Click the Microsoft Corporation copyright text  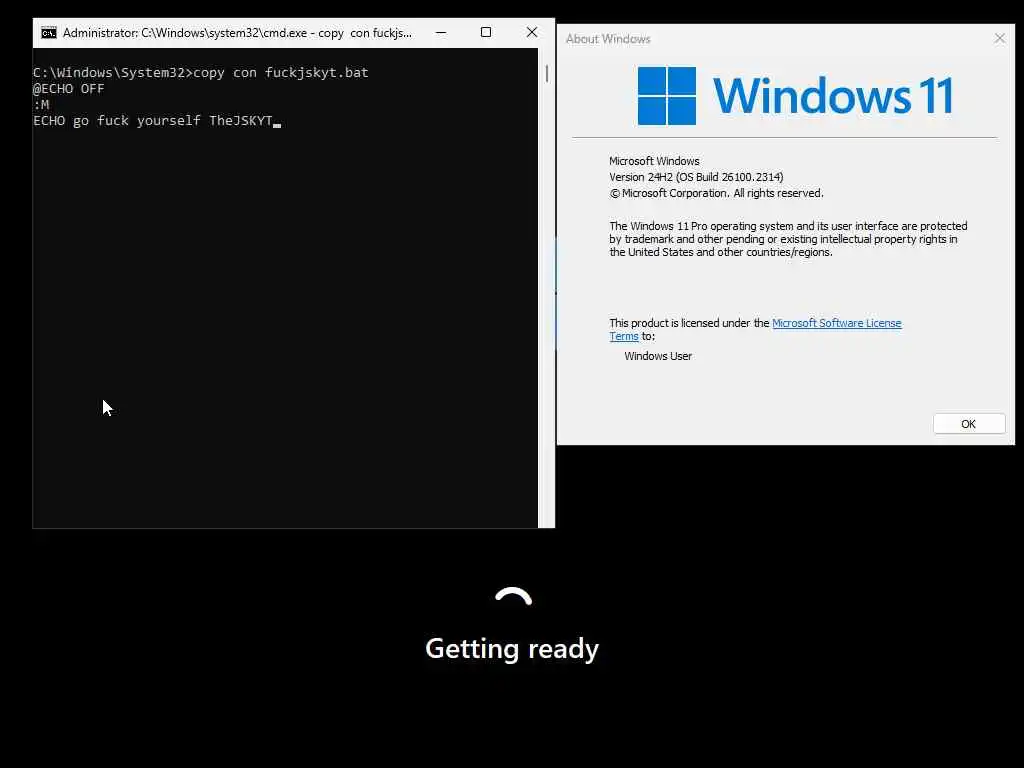(716, 193)
